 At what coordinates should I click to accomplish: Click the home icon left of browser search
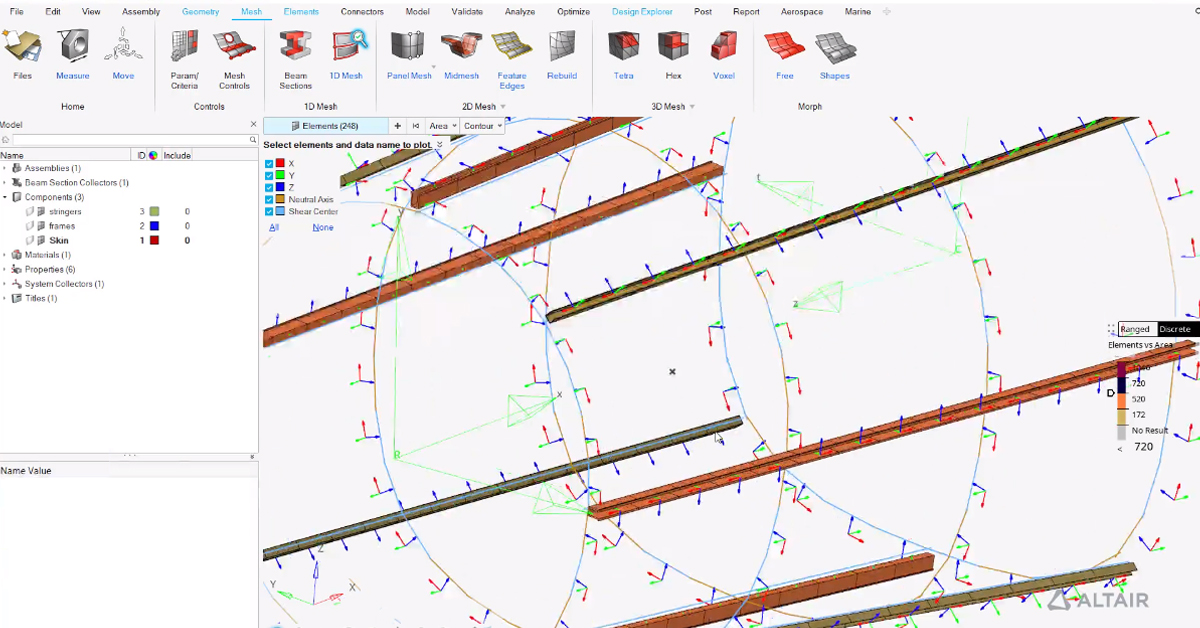click(5, 140)
